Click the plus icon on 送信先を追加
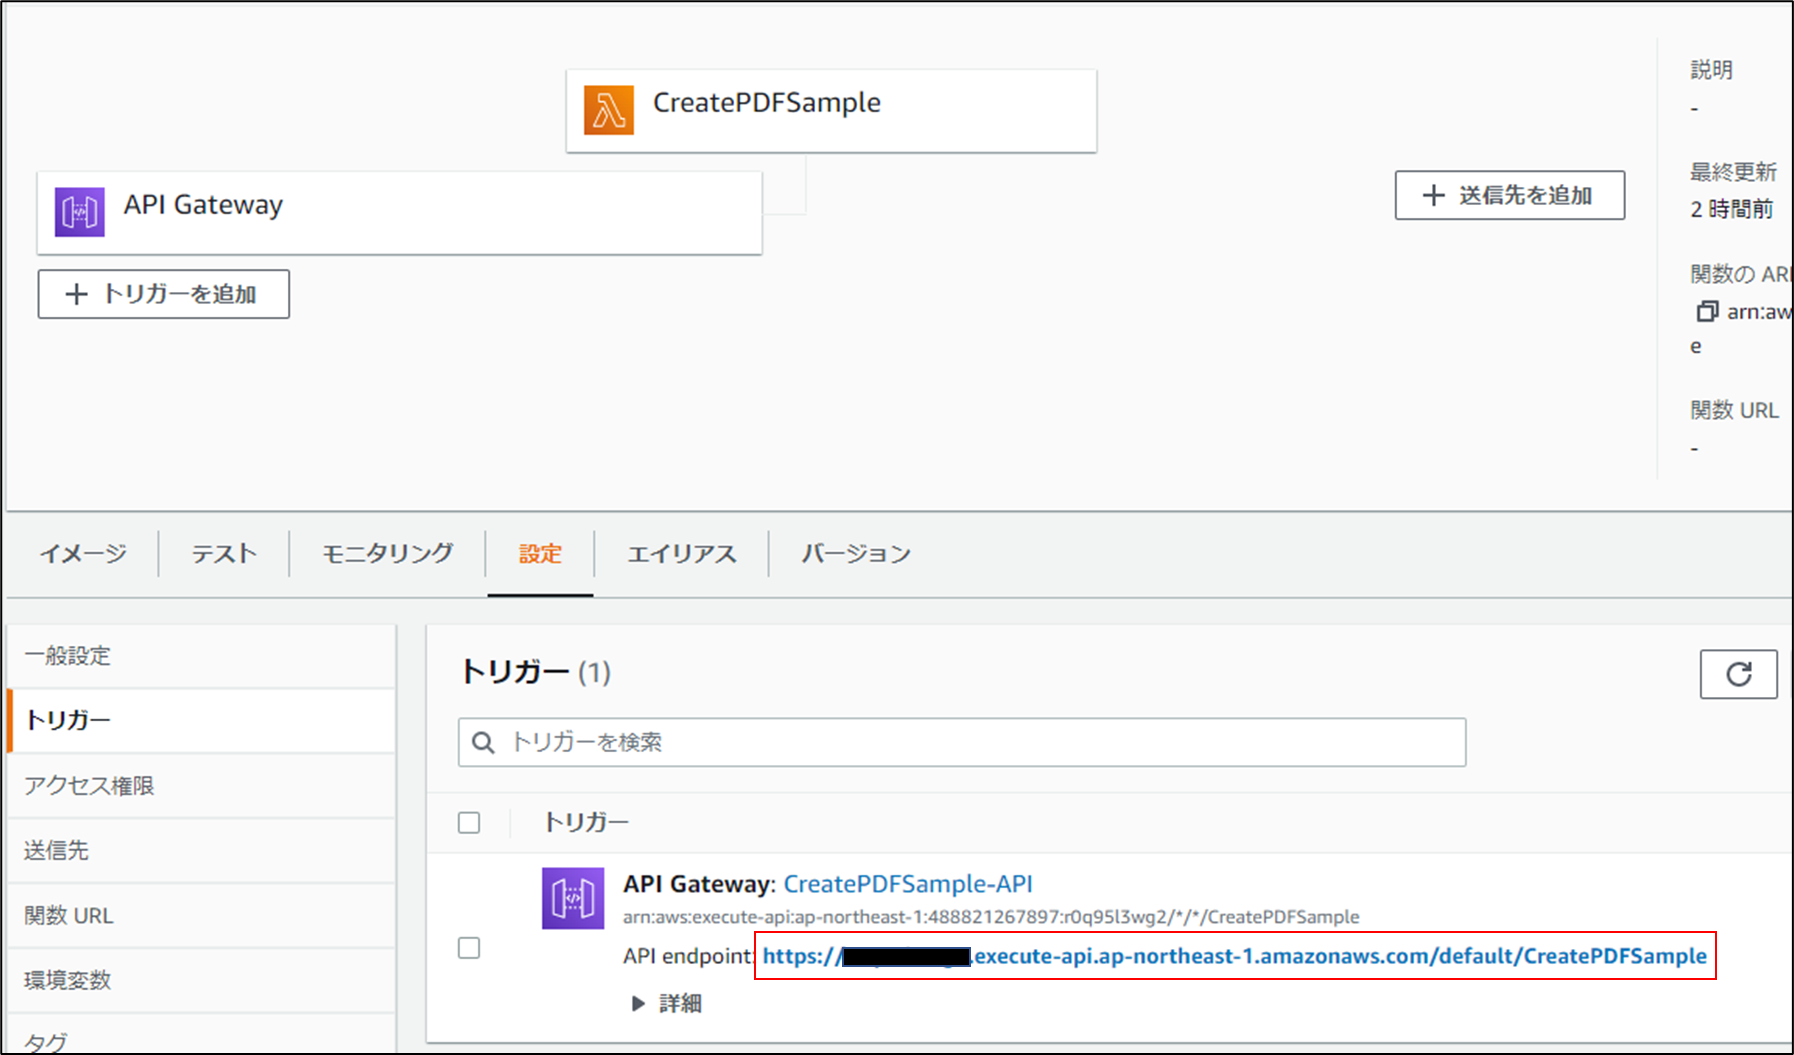Viewport: 1794px width, 1055px height. click(1434, 195)
